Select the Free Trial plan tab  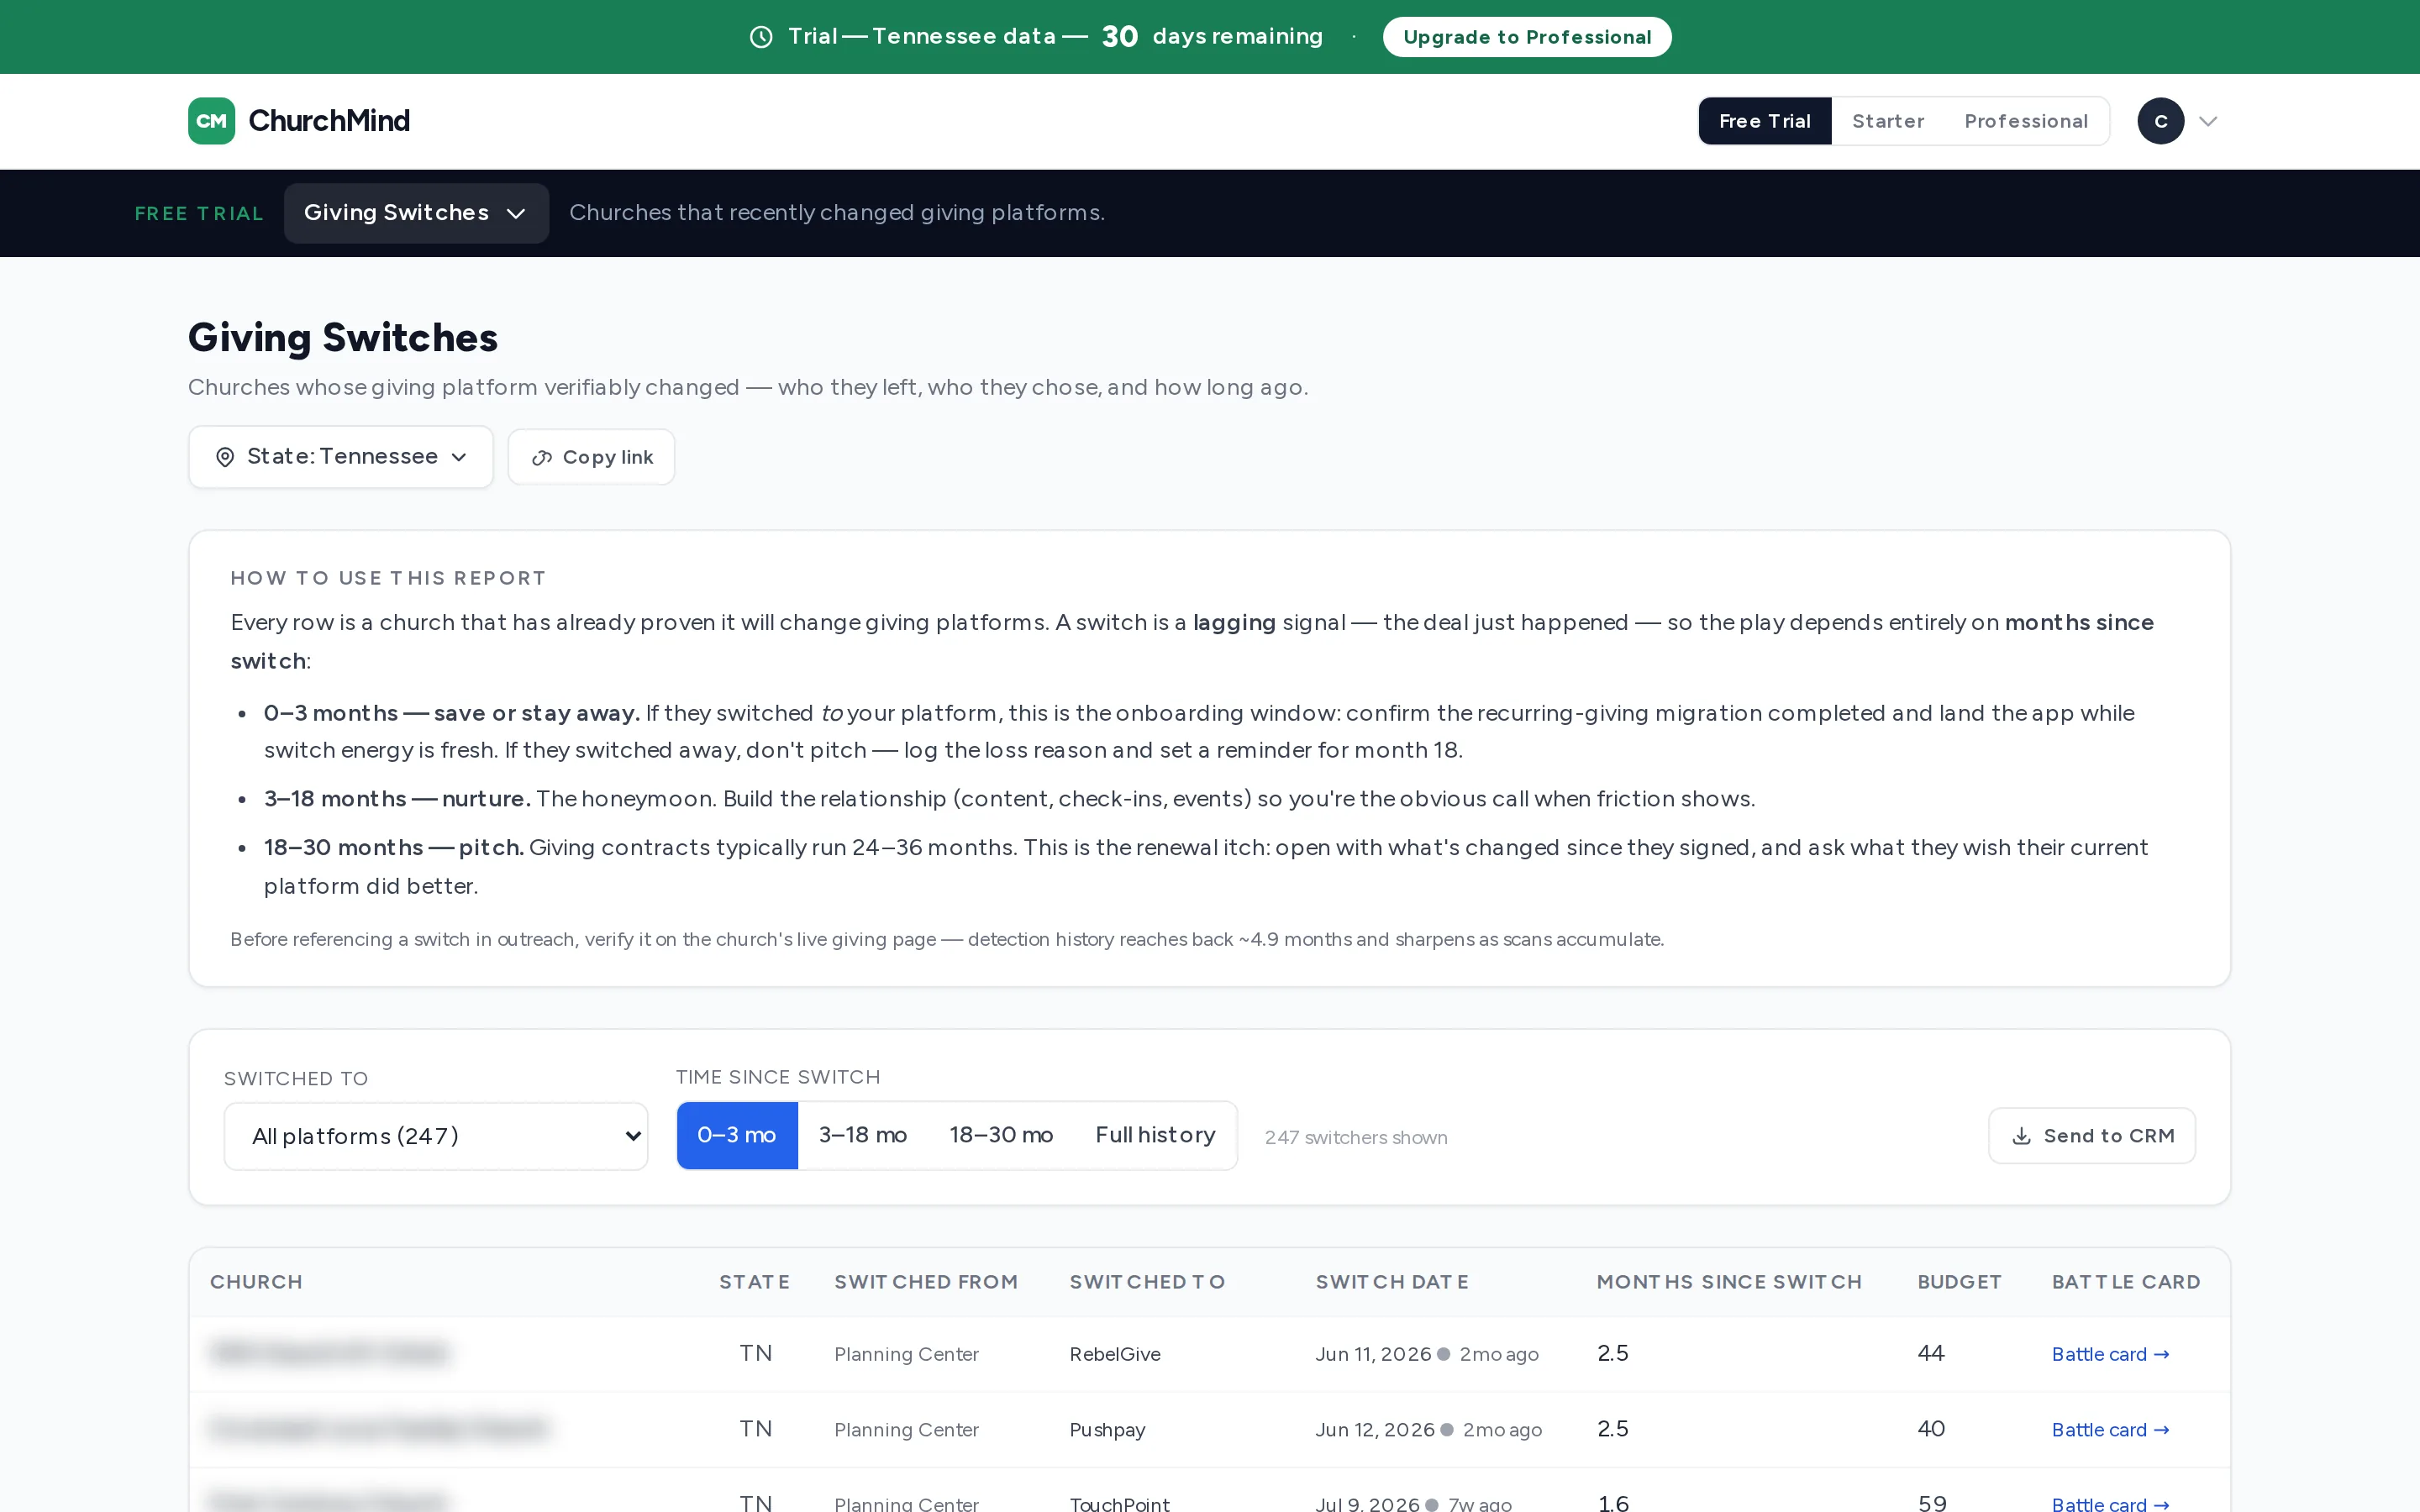pyautogui.click(x=1764, y=121)
